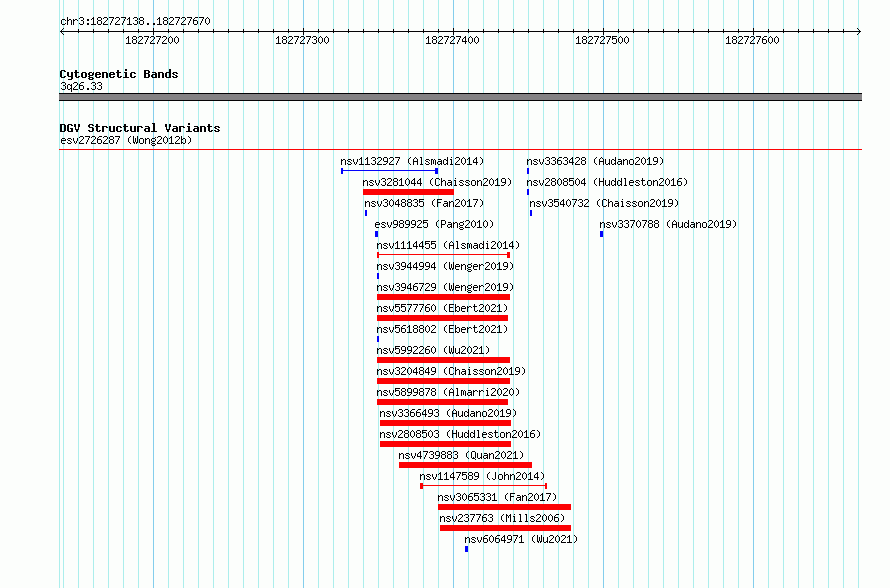
Task: Open nsv3204849 (Chaisson2019) label
Action: coord(451,371)
